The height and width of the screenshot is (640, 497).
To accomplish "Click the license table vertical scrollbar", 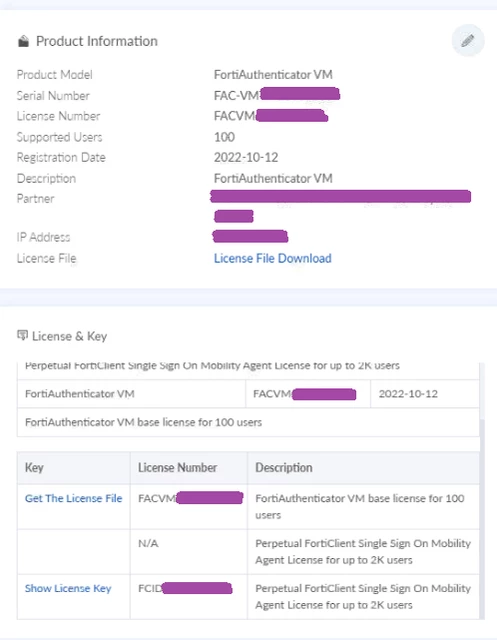I will tap(482, 490).
